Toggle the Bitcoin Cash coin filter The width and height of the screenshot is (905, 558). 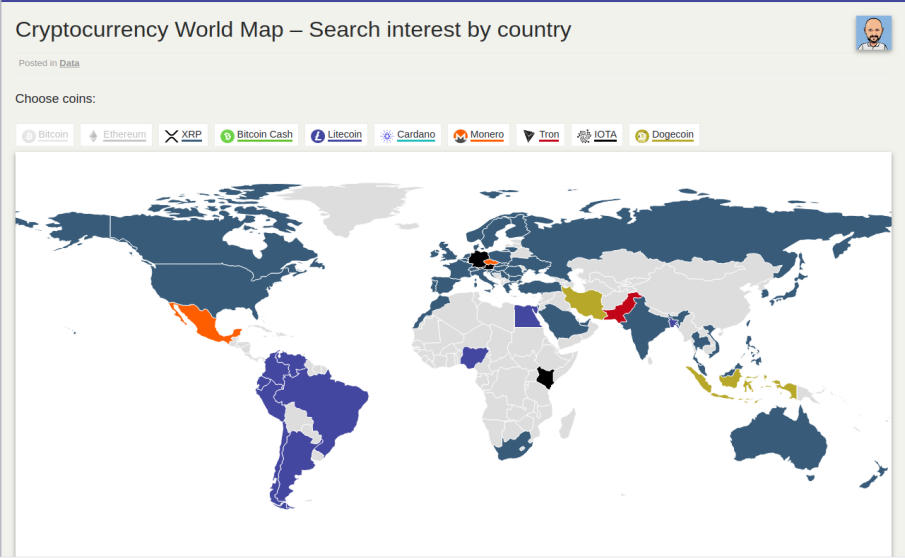pos(256,135)
